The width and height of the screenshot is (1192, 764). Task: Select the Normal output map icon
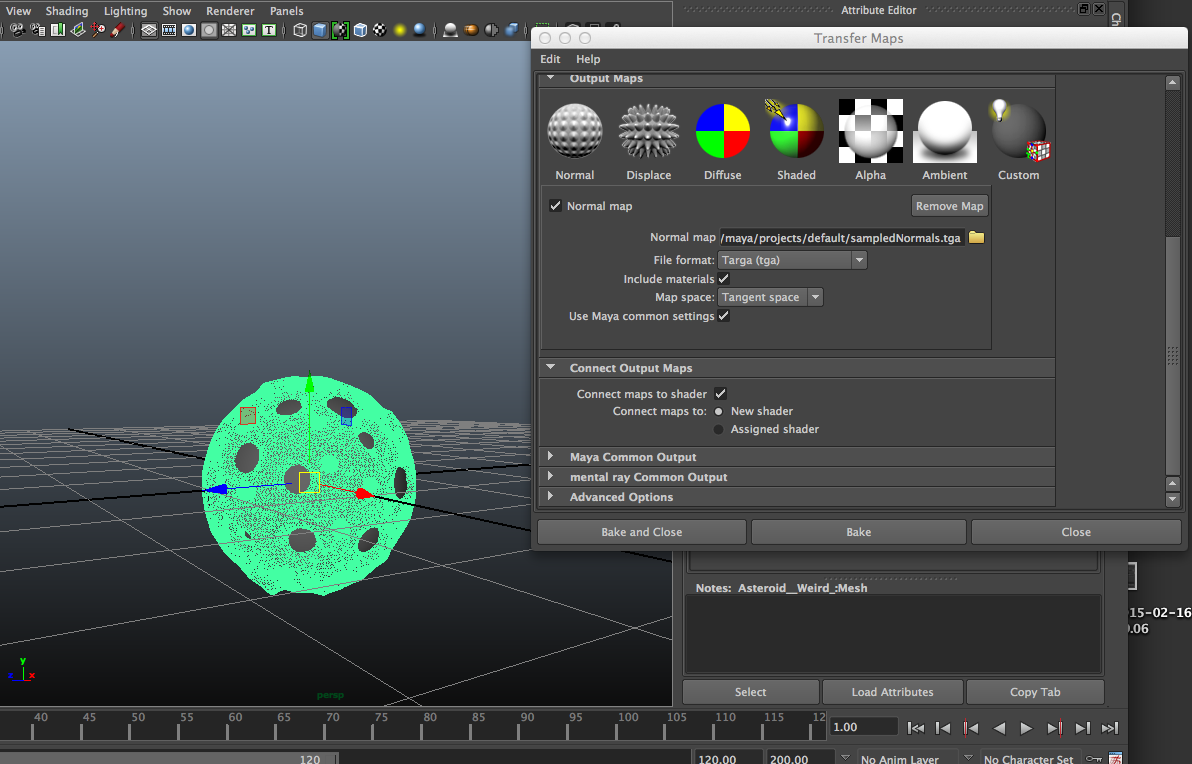pyautogui.click(x=575, y=131)
